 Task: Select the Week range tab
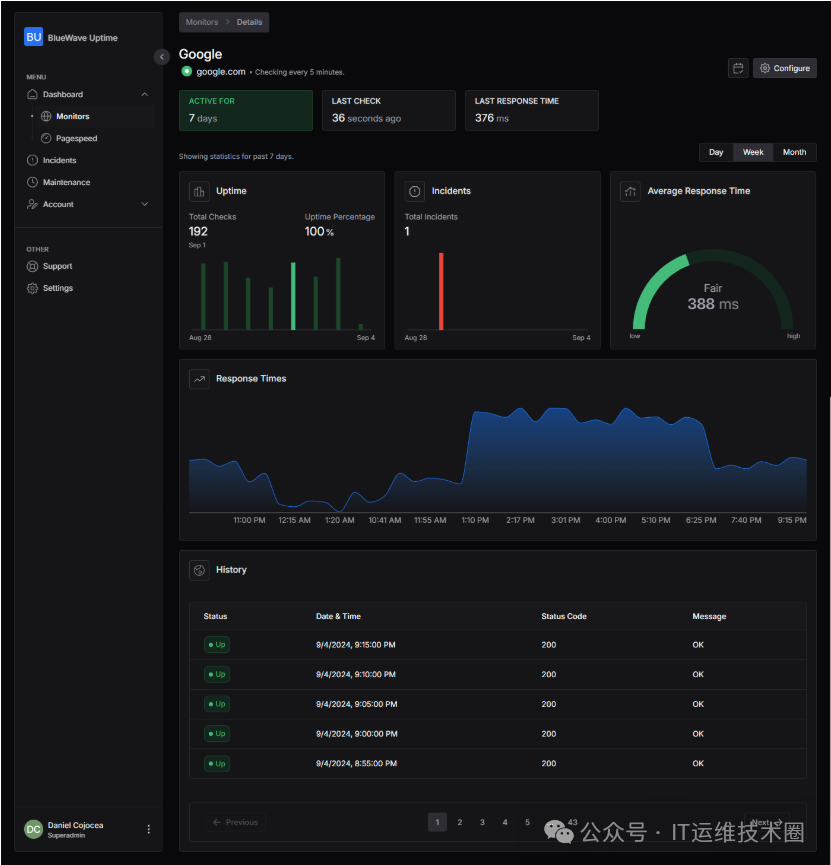point(753,152)
